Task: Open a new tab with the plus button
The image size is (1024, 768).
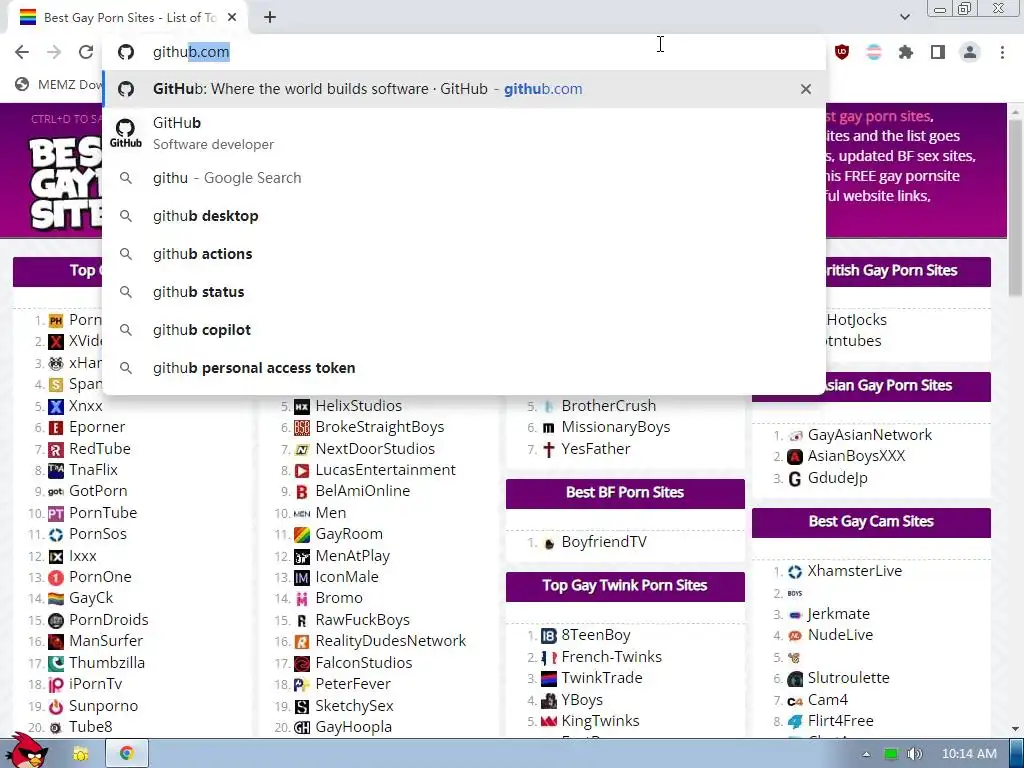Action: click(270, 18)
